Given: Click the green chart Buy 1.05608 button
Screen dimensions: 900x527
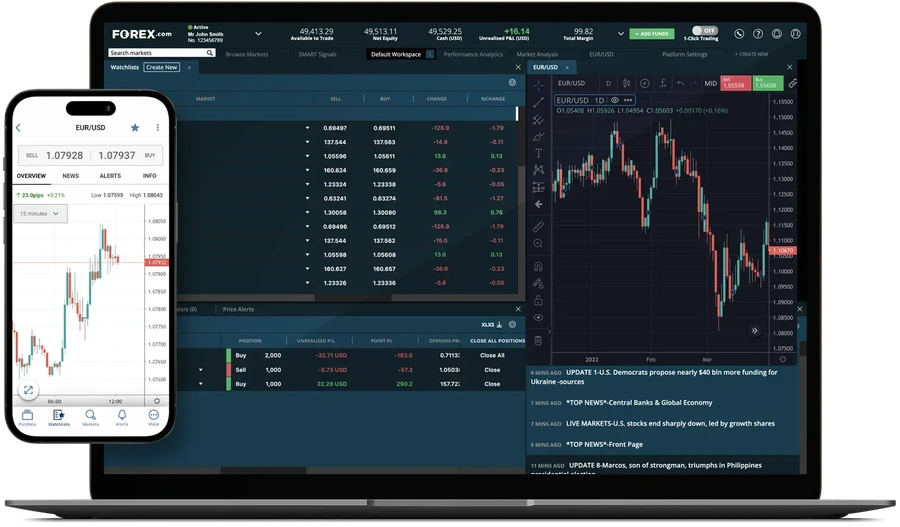Looking at the screenshot, I should pos(768,83).
